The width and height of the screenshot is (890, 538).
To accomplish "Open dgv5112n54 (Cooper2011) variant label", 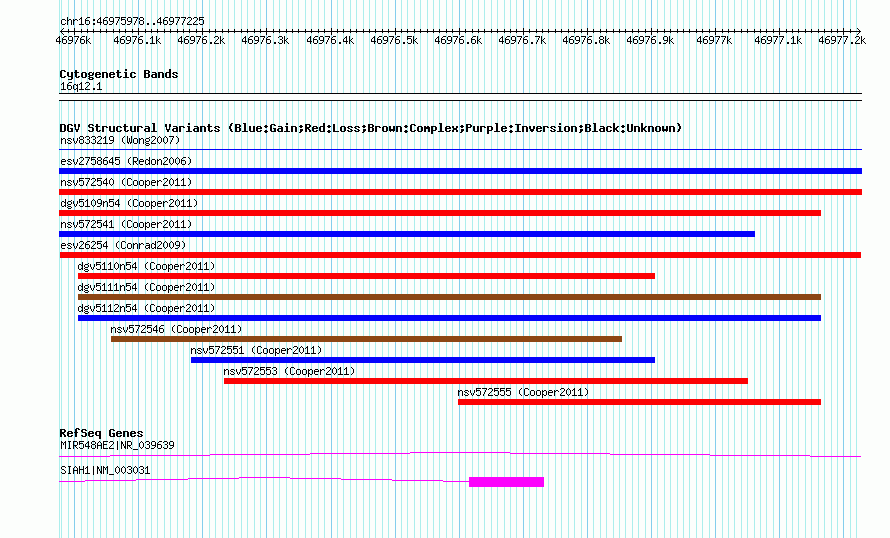I will coord(146,308).
